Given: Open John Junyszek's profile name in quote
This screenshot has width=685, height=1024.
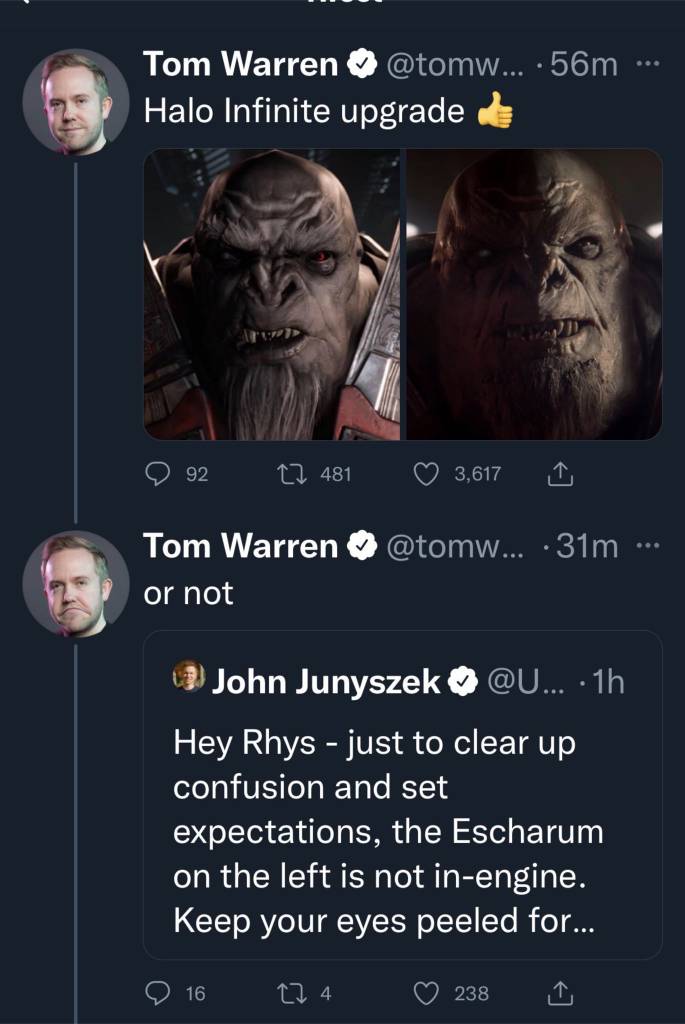Looking at the screenshot, I should click(x=326, y=682).
